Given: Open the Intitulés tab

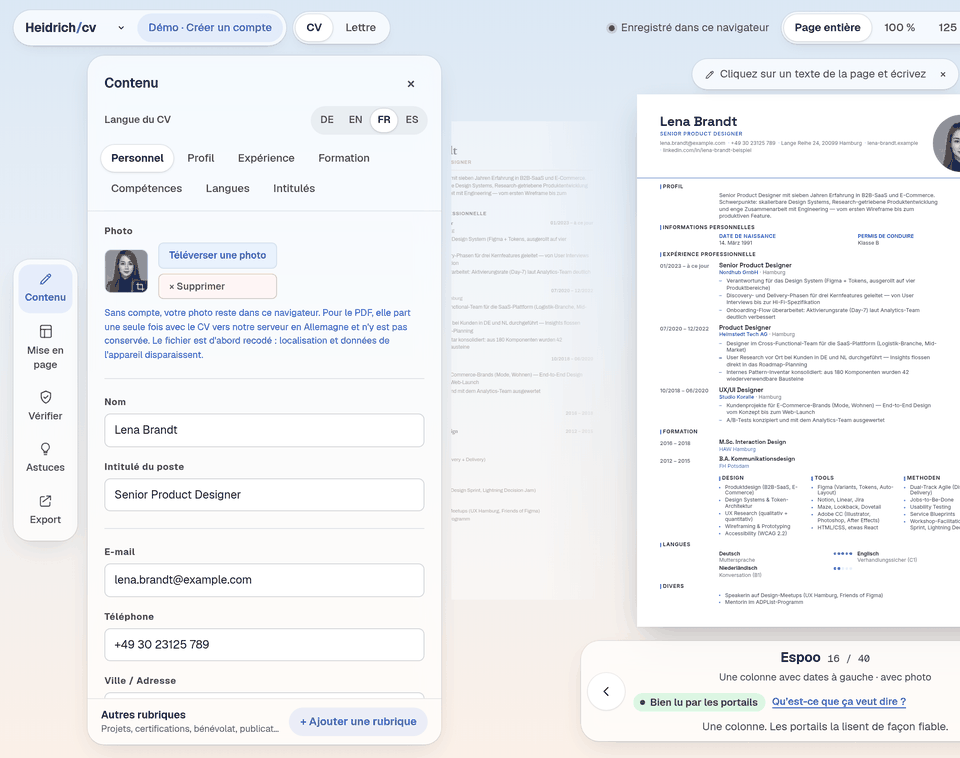Looking at the screenshot, I should click(294, 188).
